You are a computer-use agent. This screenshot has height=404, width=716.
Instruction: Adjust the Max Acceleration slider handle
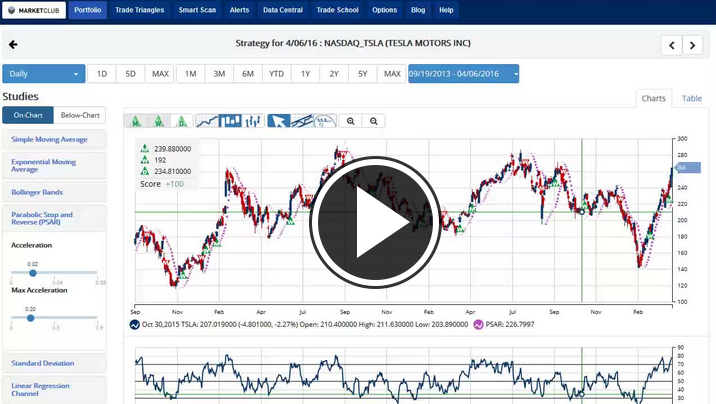click(x=30, y=318)
